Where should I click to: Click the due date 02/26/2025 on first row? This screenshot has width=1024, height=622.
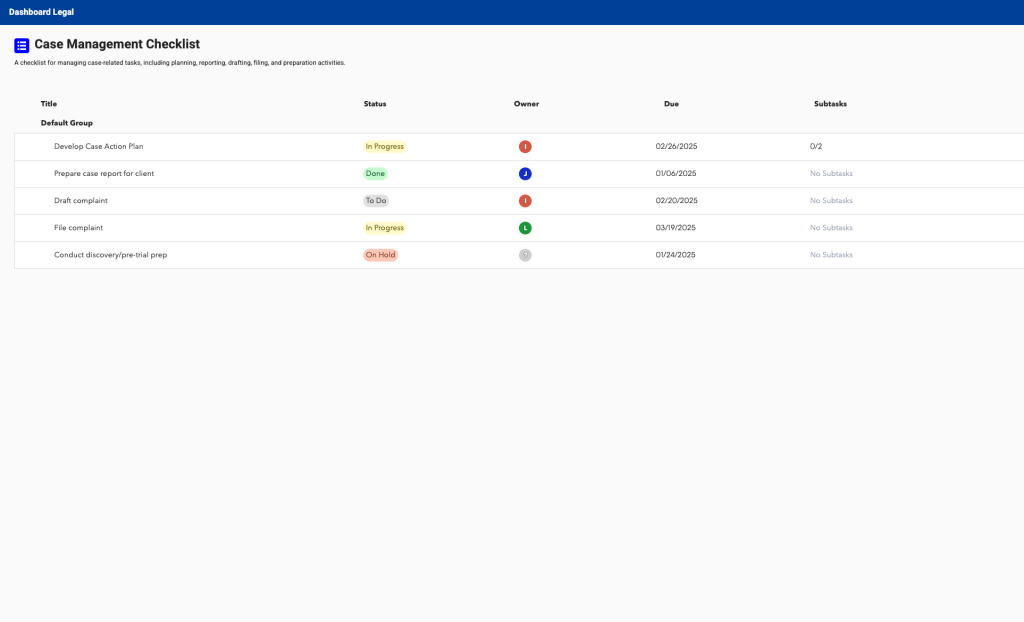coord(675,146)
